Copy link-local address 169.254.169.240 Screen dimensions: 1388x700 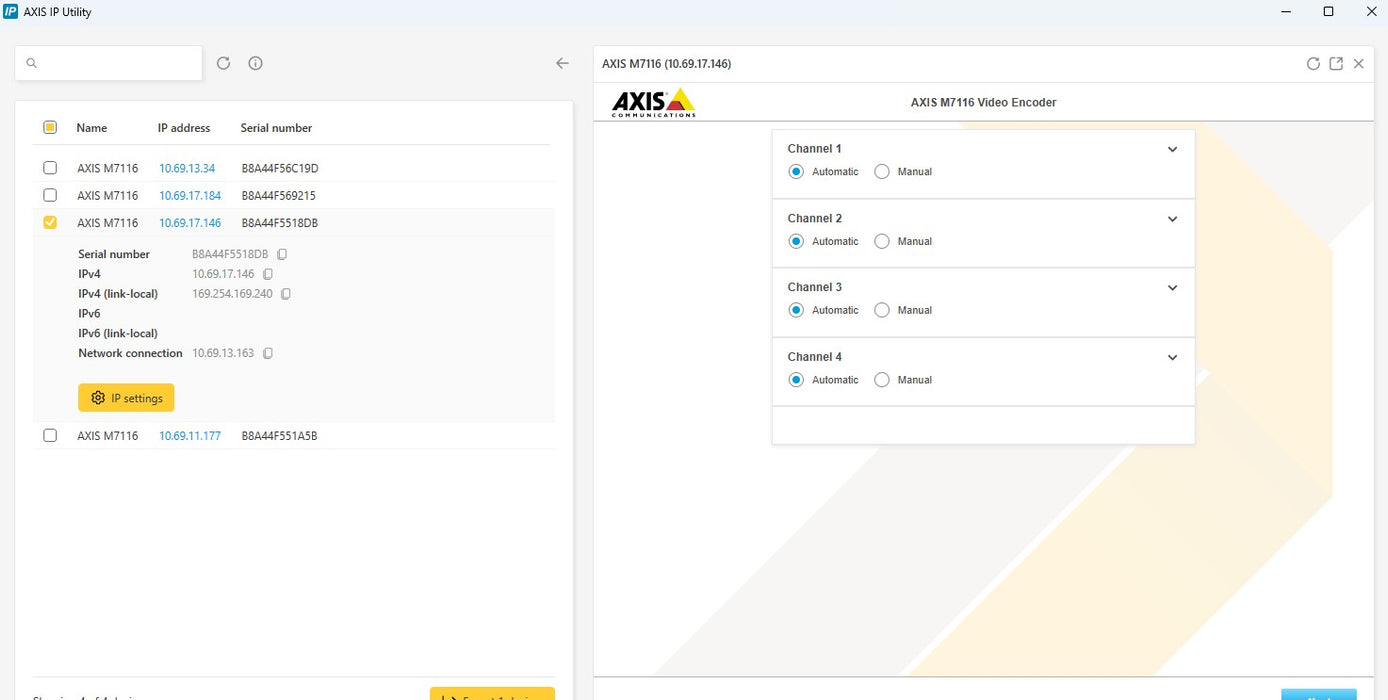(286, 294)
